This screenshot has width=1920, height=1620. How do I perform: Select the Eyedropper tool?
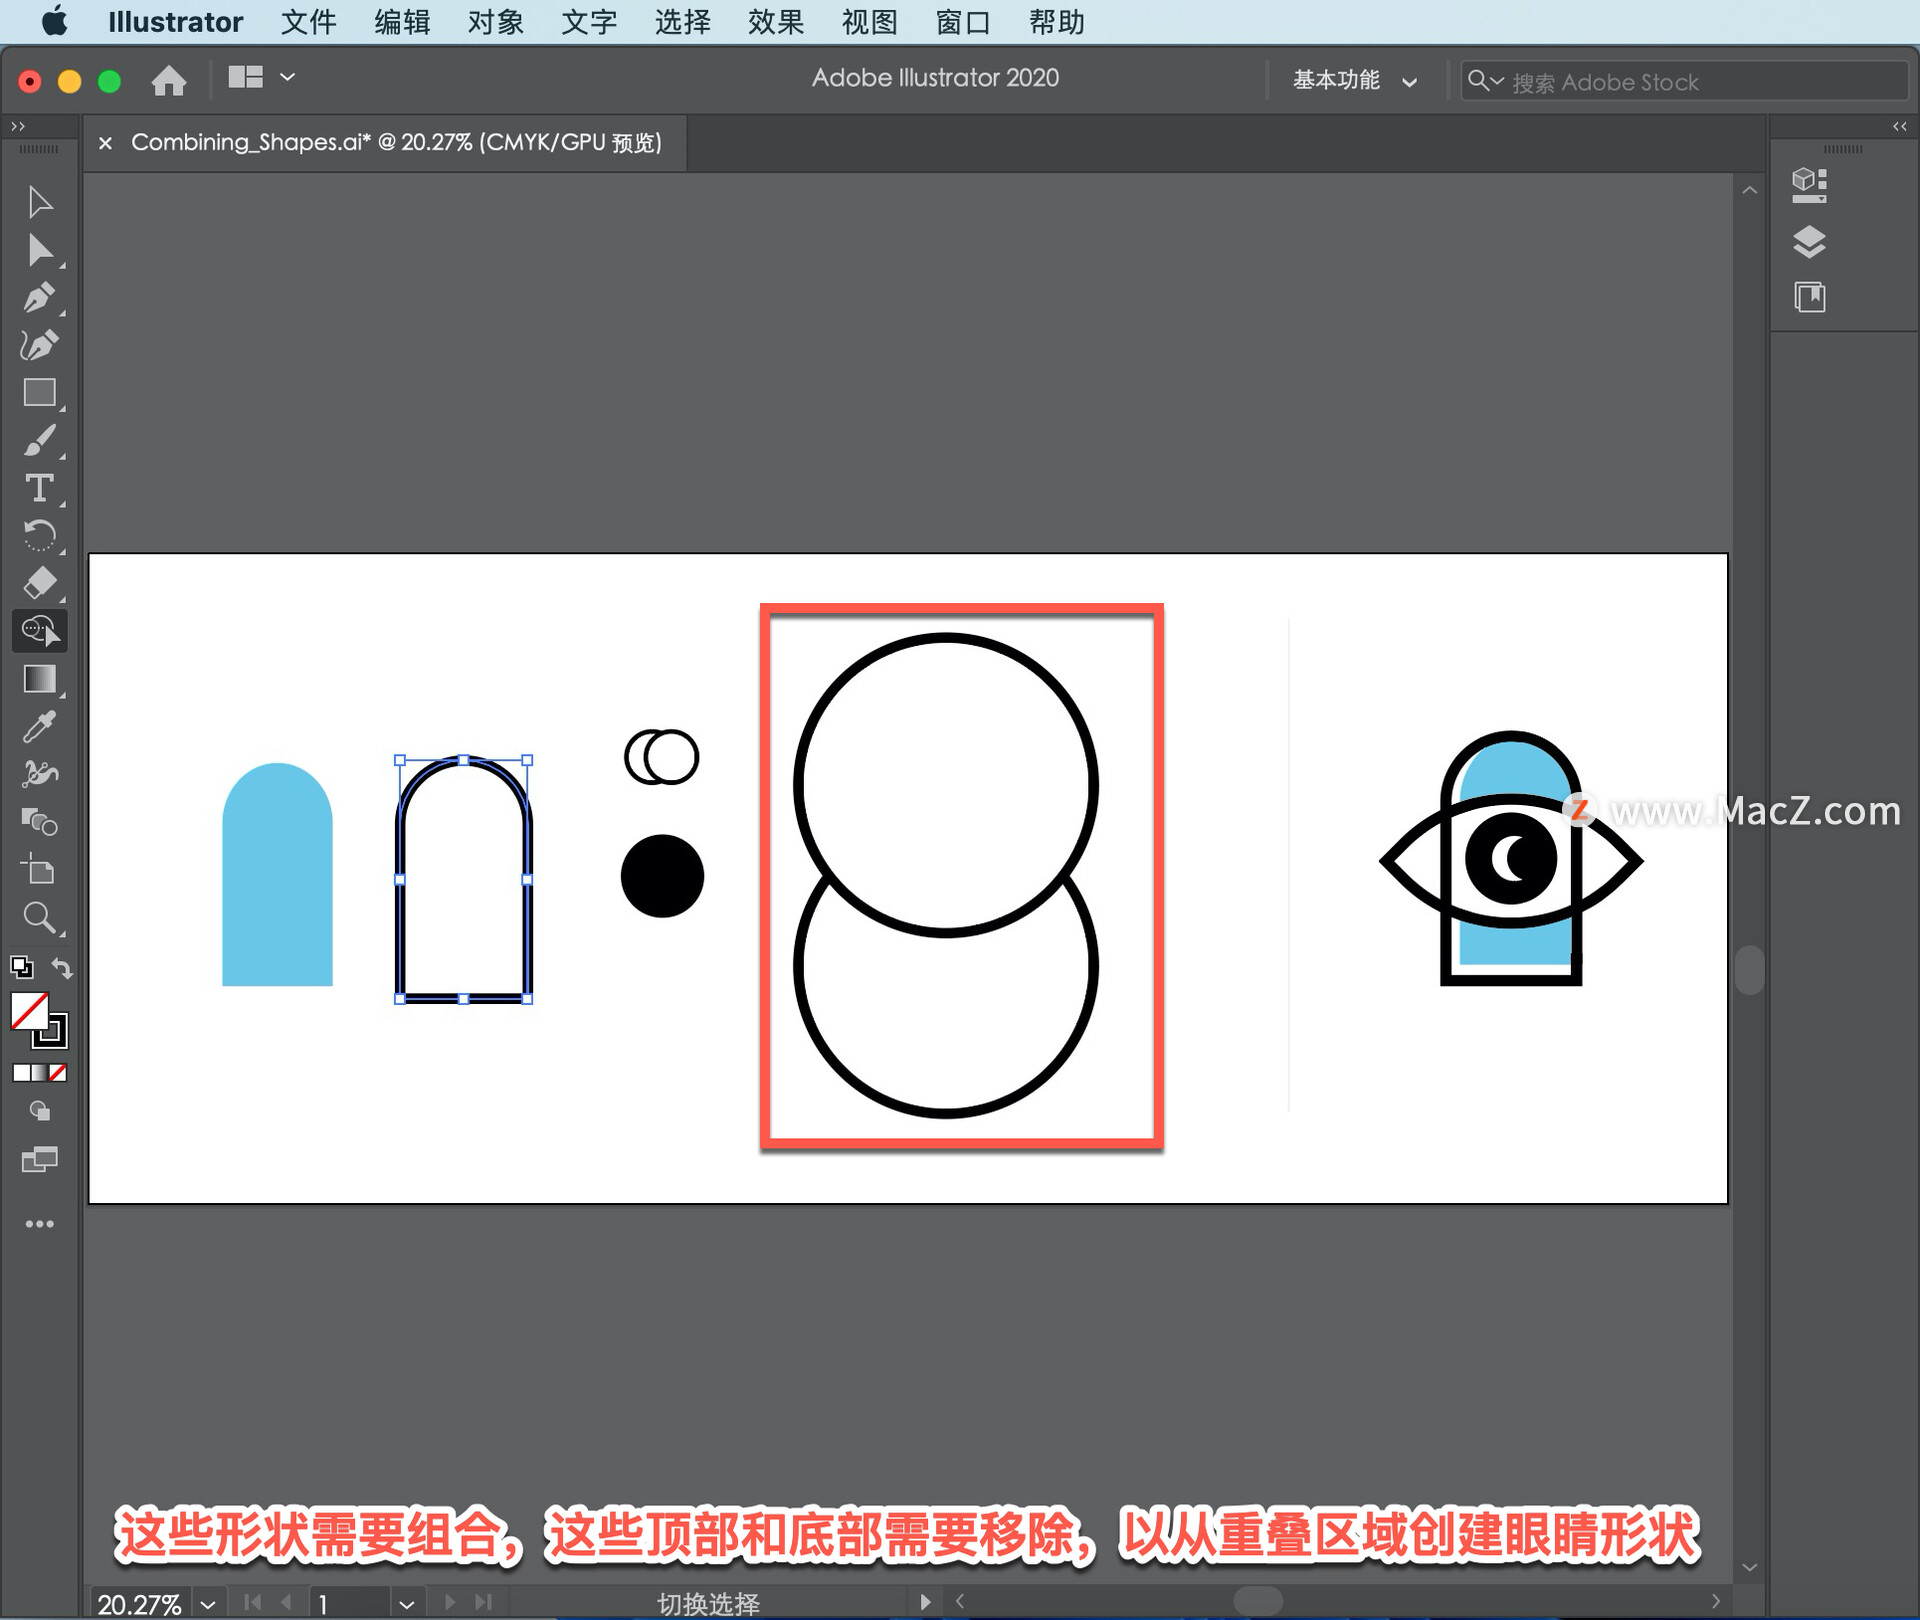coord(40,727)
